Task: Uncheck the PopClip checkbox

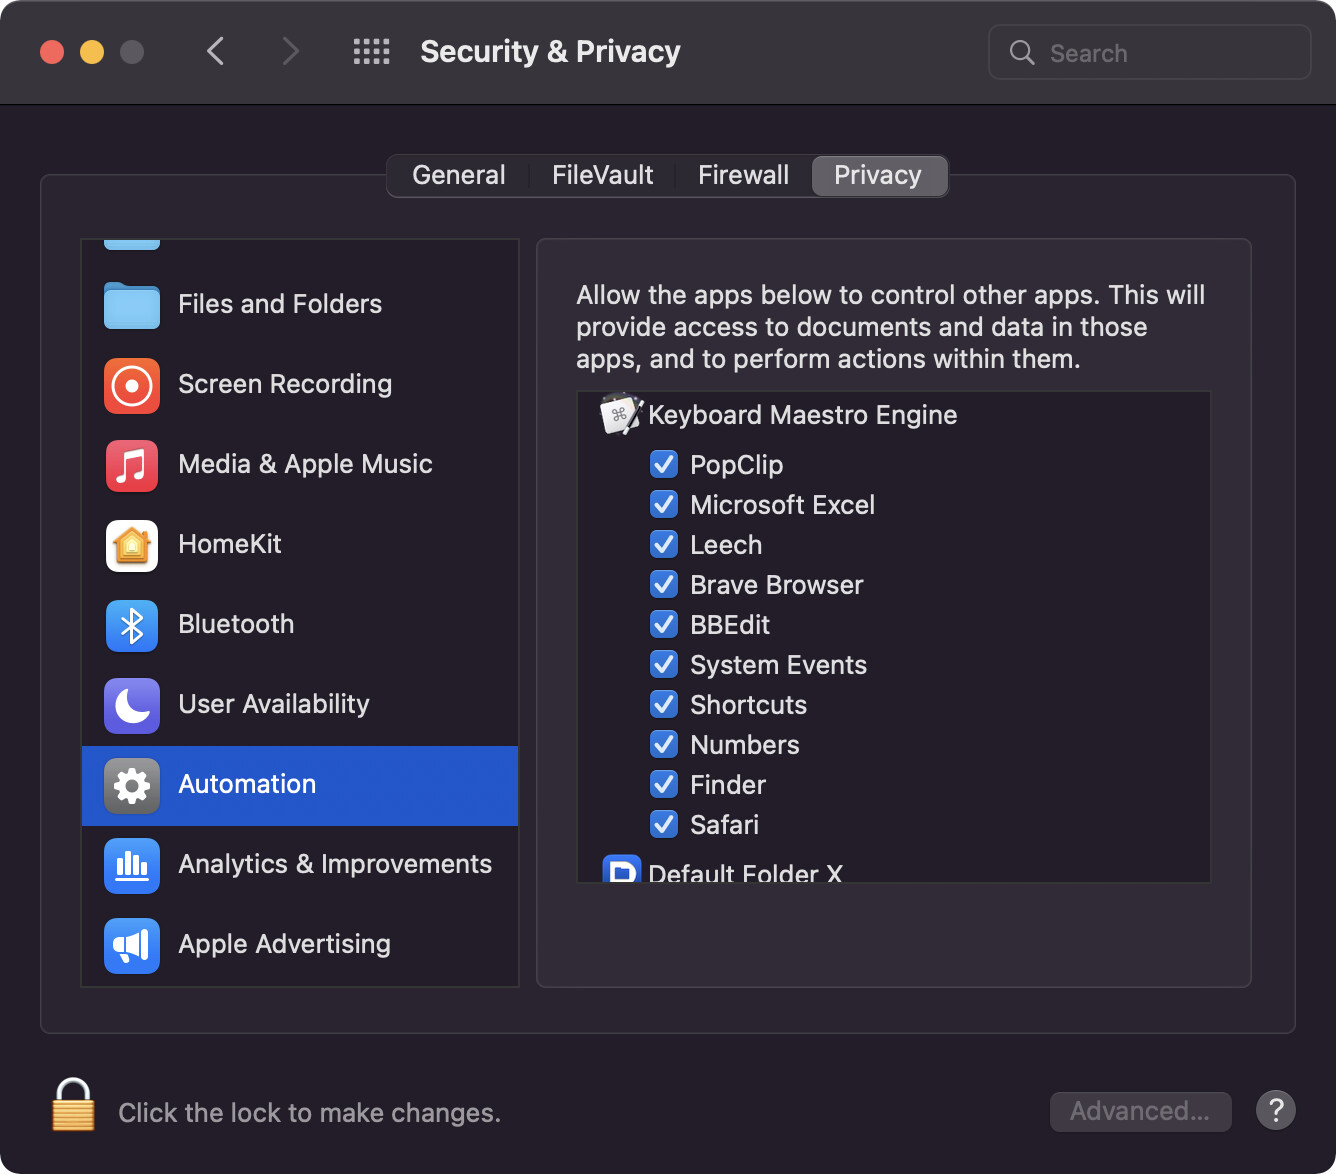Action: (664, 465)
